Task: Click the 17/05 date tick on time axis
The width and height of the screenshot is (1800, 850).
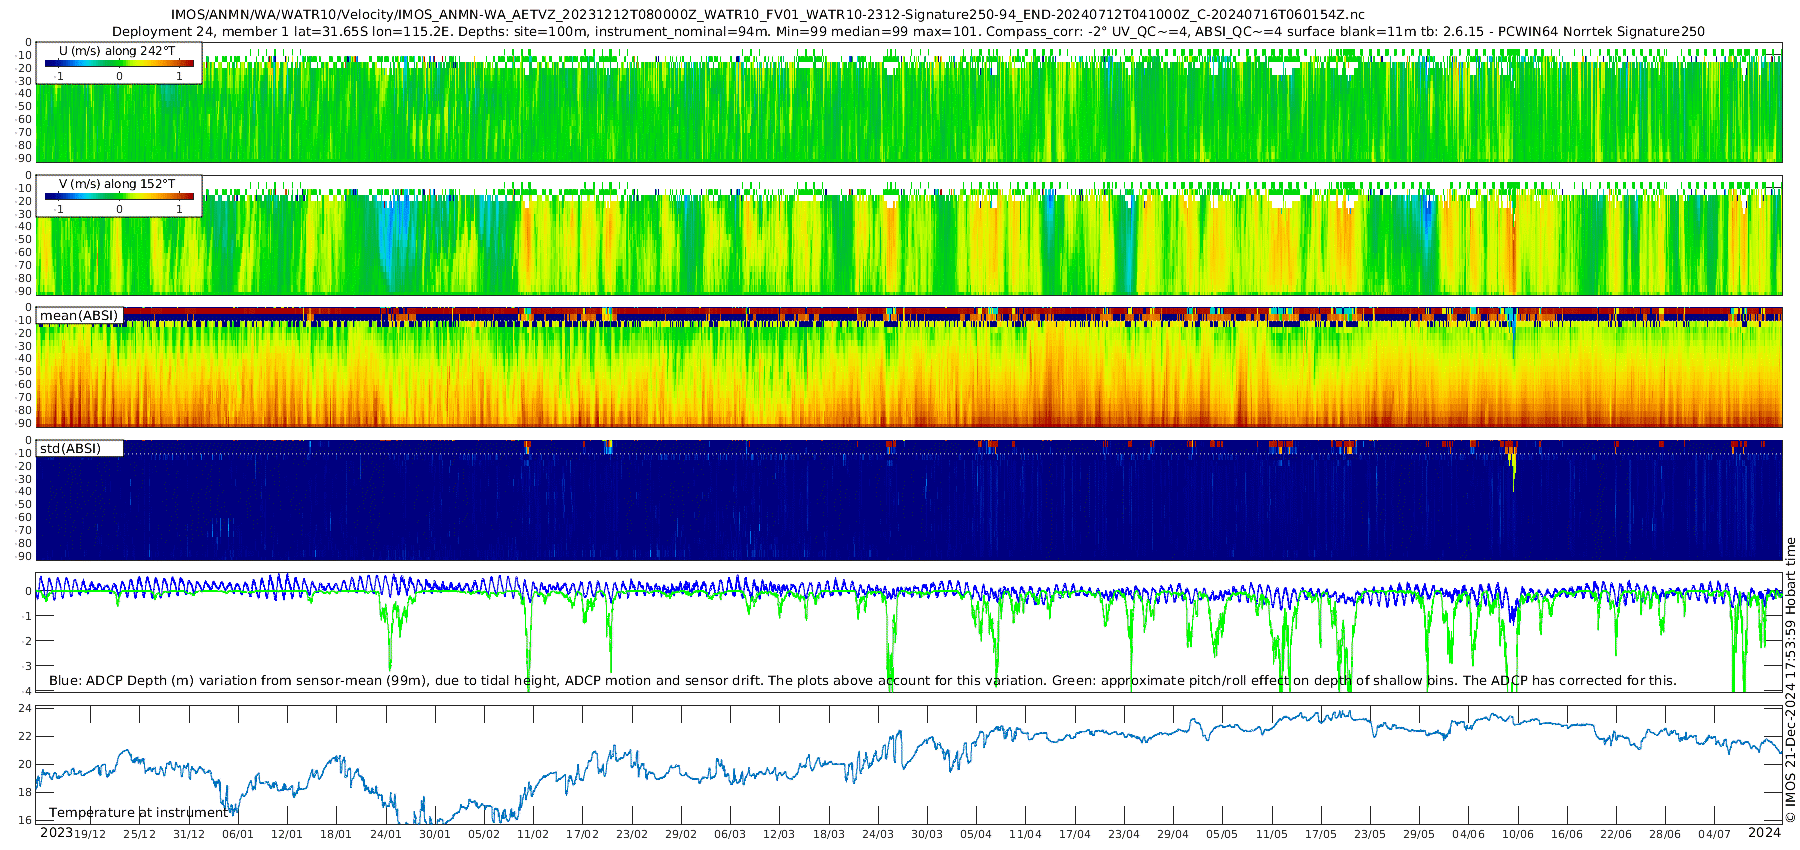Action: 1320,834
